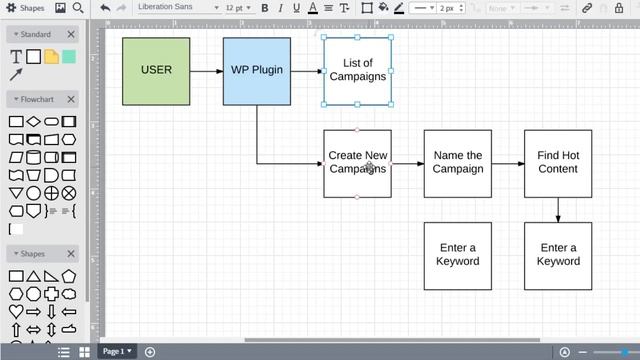Select the heart shape

pos(16,311)
